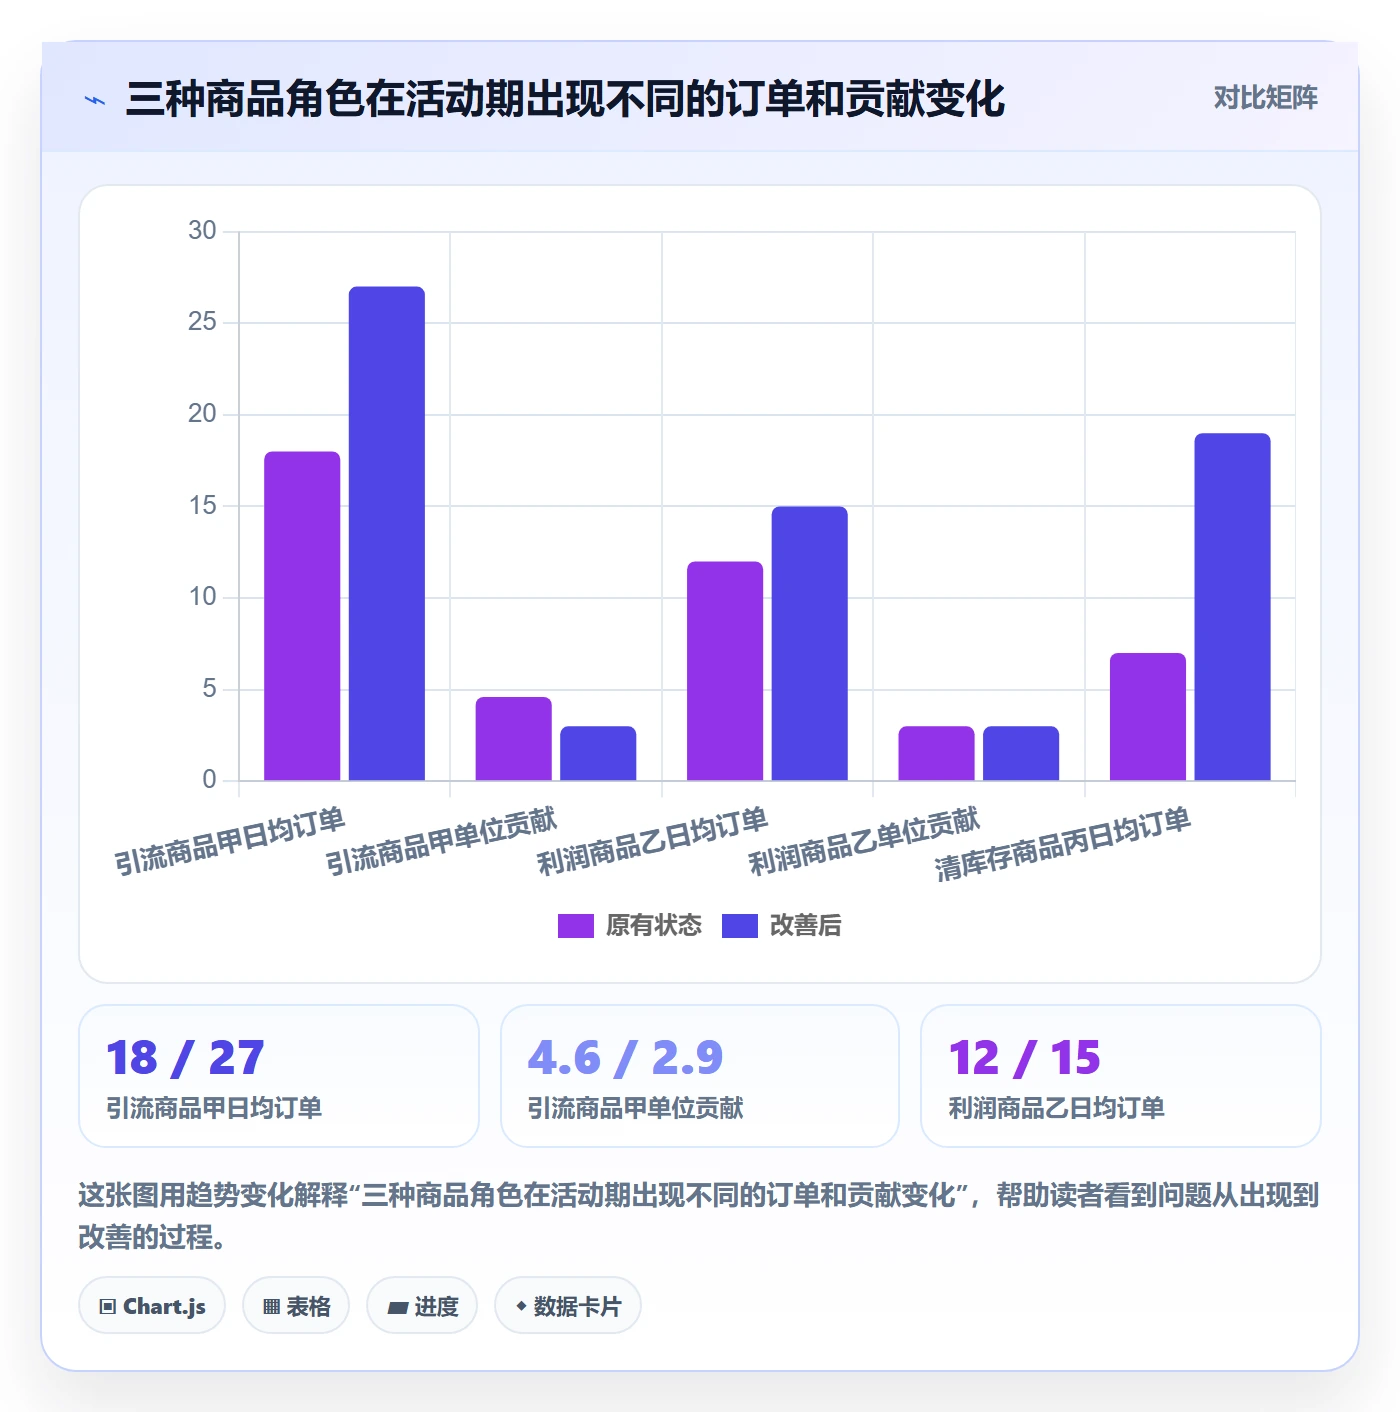Screen dimensions: 1400x1412
Task: Click the 对比矩阵 label in header
Action: coord(1265,98)
